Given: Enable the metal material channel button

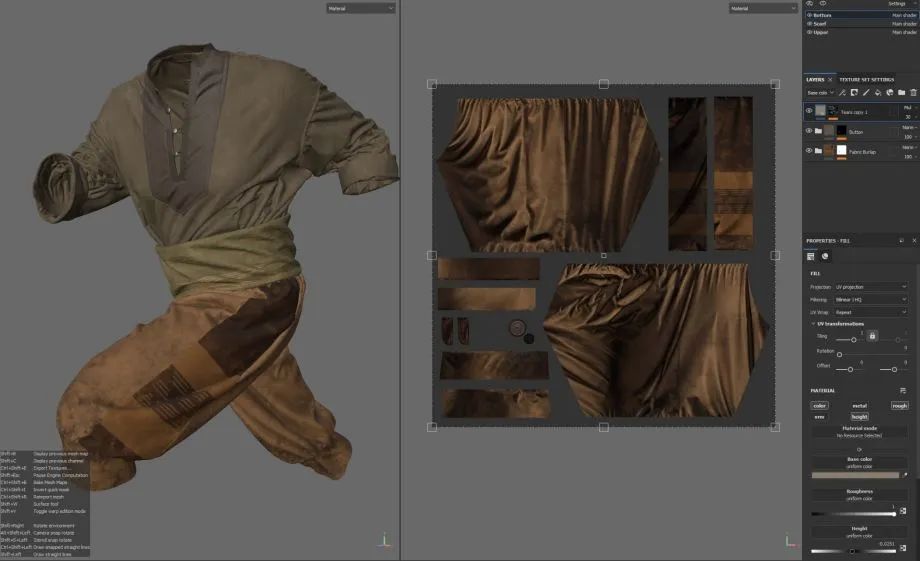Looking at the screenshot, I should [859, 405].
